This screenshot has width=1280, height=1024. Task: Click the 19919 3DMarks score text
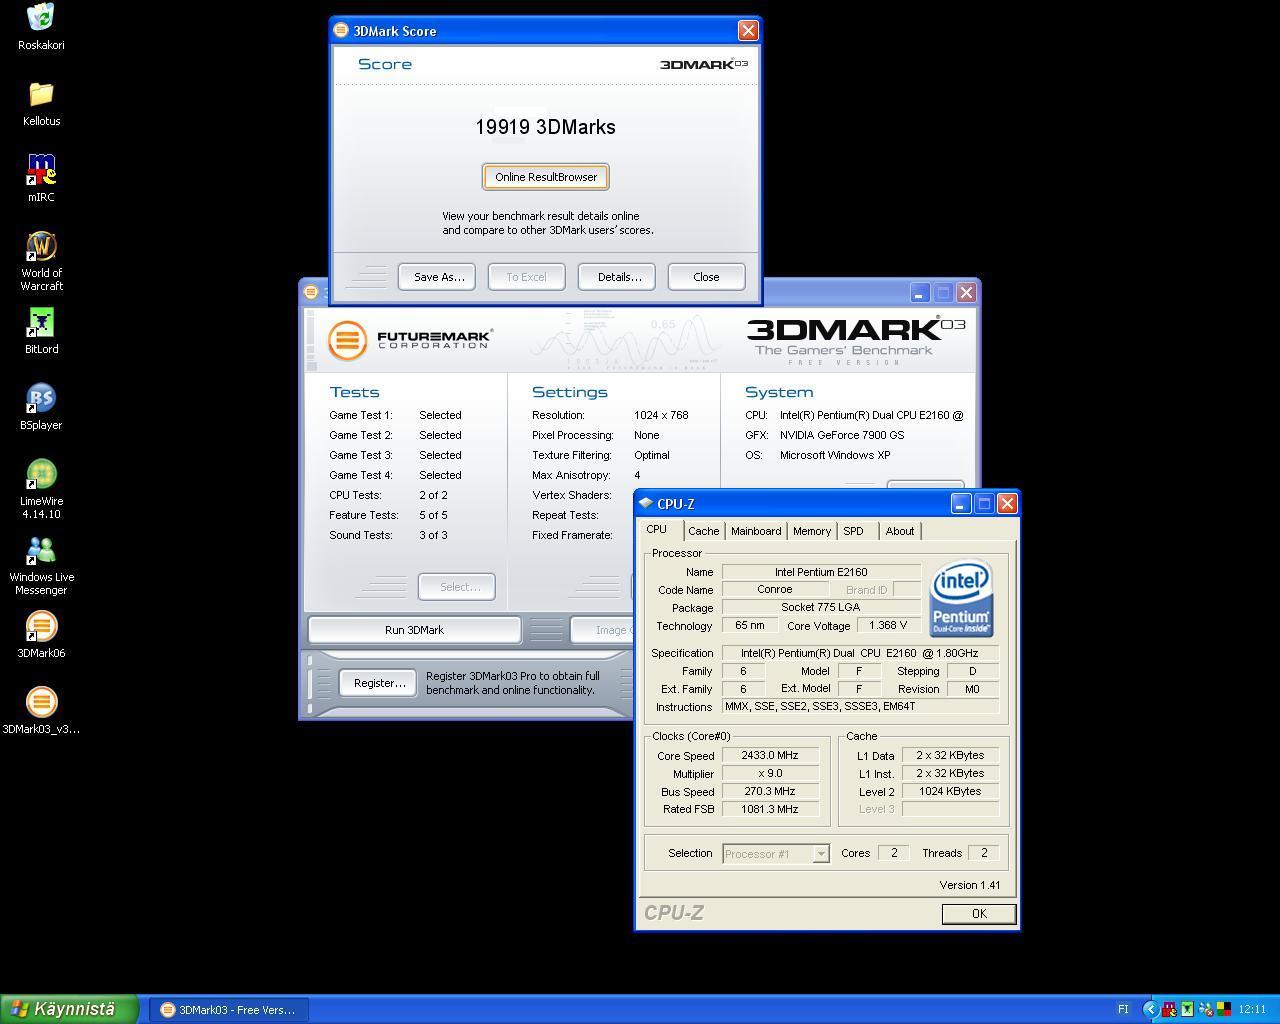coord(545,127)
